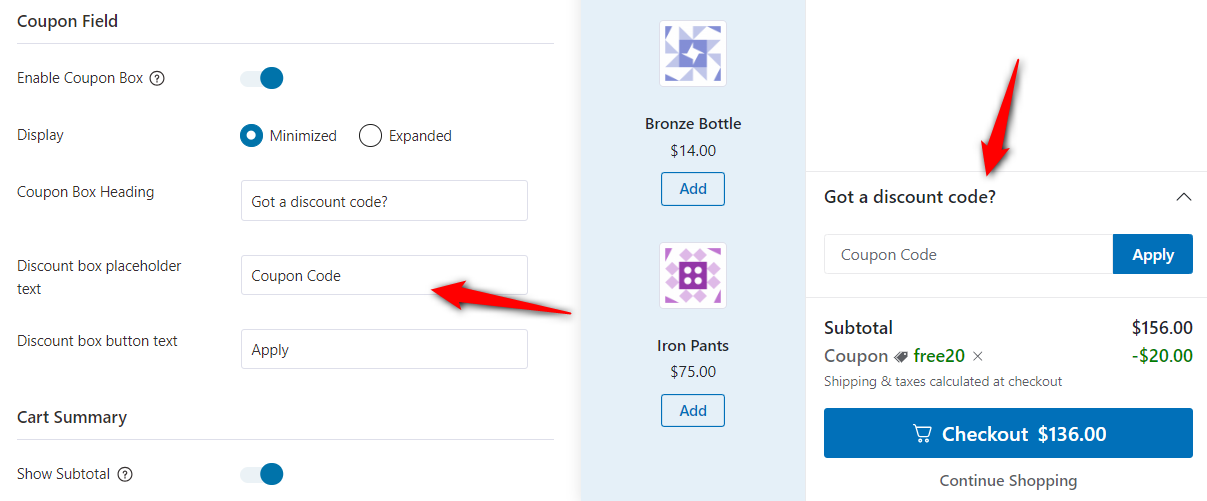Add Iron Pants to the cart
1207x501 pixels.
coord(693,411)
